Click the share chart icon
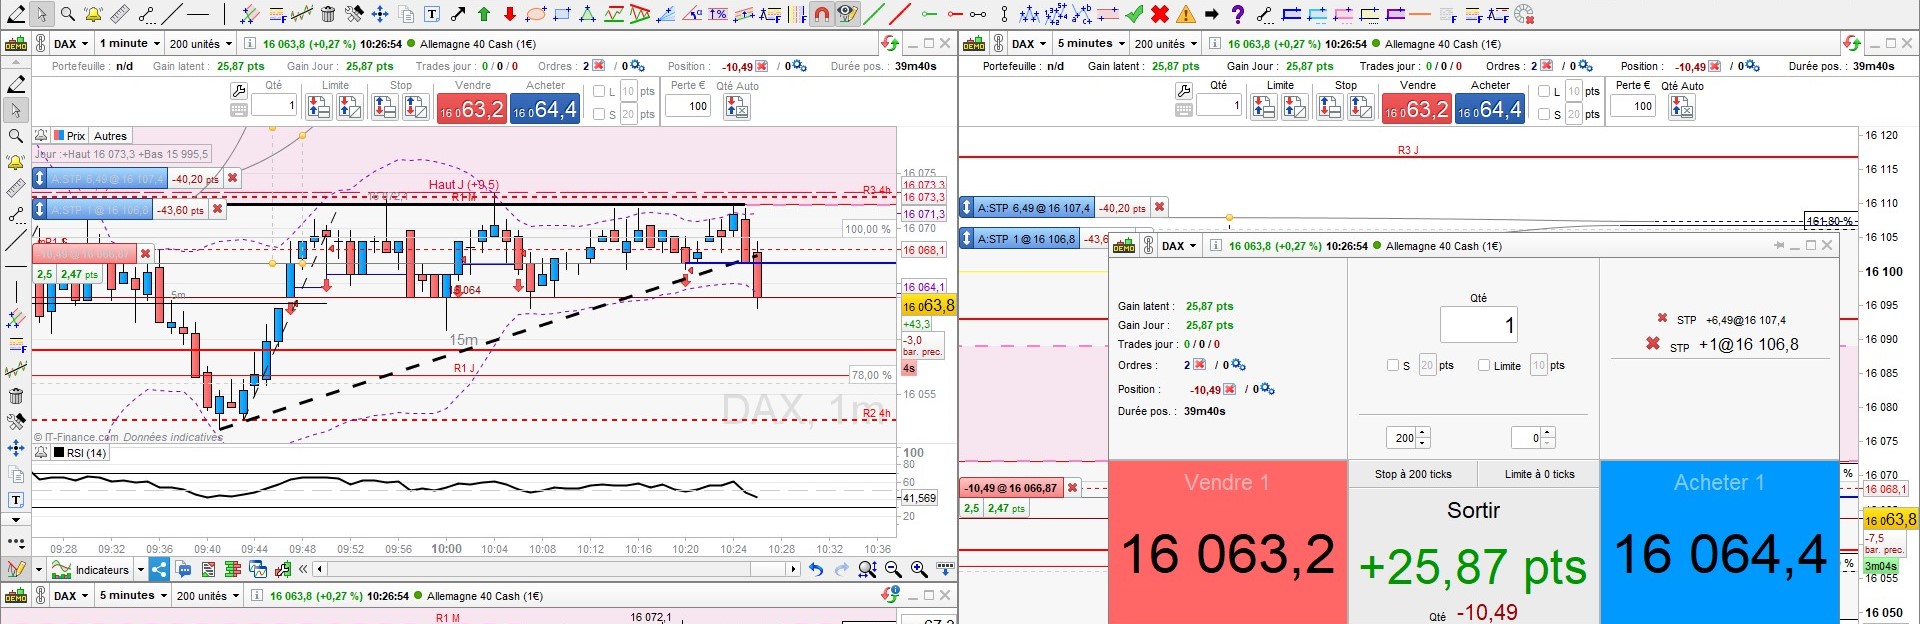The height and width of the screenshot is (624, 1920). tap(159, 569)
